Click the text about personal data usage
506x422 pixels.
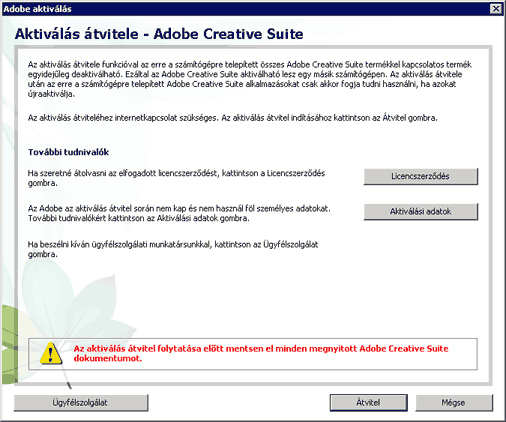(179, 213)
